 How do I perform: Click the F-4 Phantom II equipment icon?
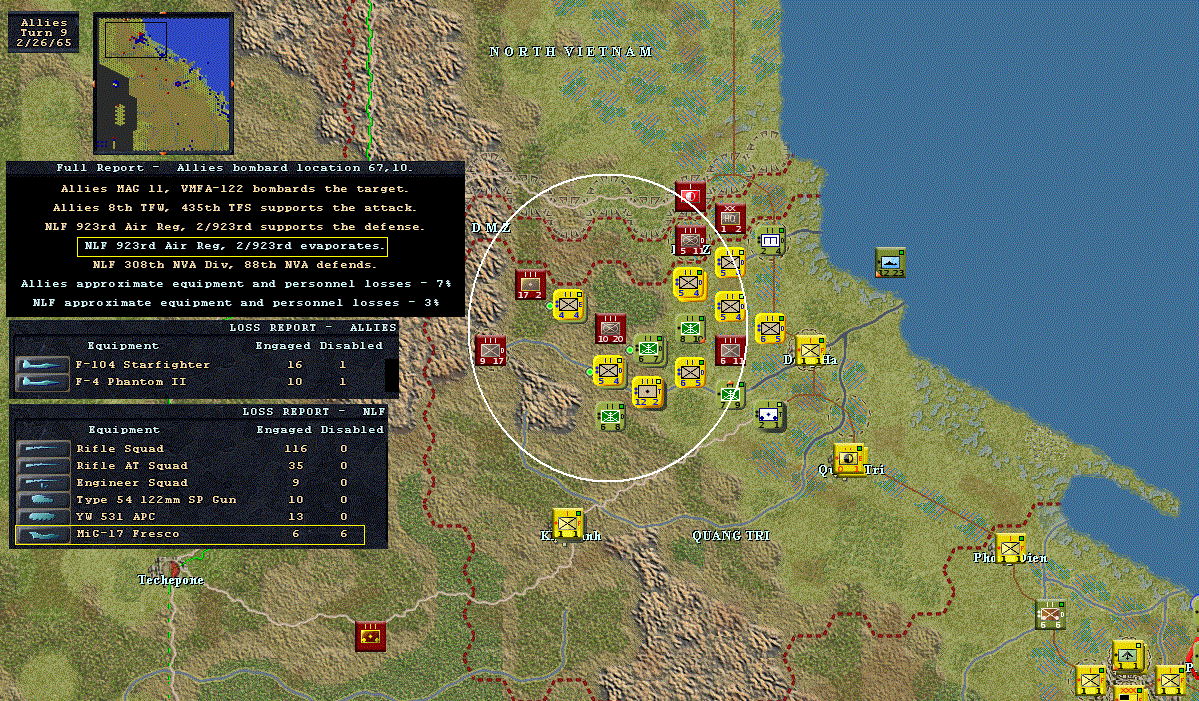pos(42,381)
